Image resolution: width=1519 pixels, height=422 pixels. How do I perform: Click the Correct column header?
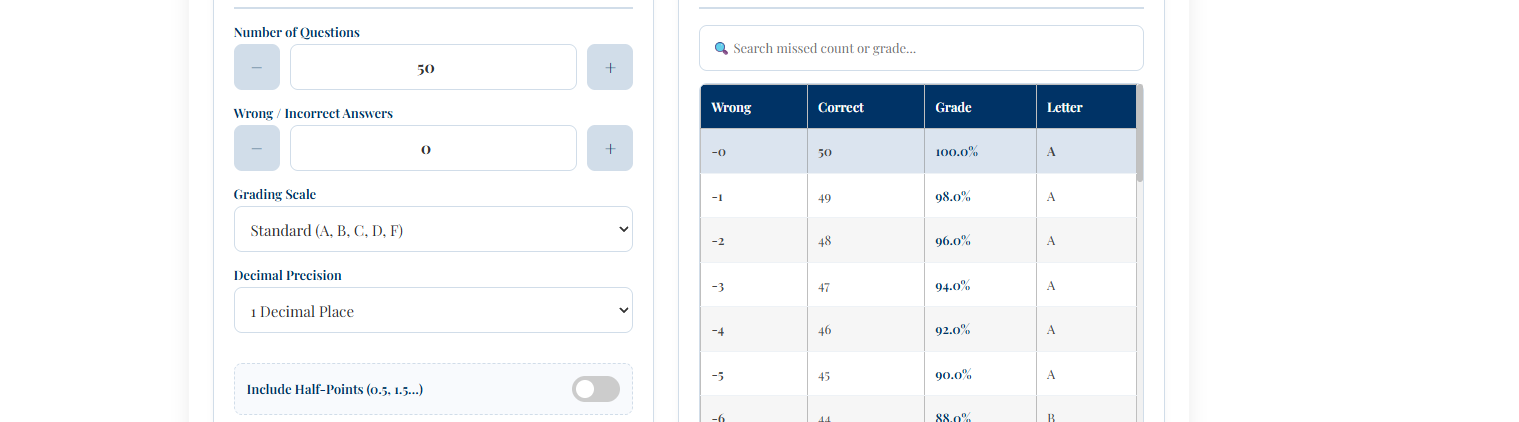pyautogui.click(x=866, y=107)
